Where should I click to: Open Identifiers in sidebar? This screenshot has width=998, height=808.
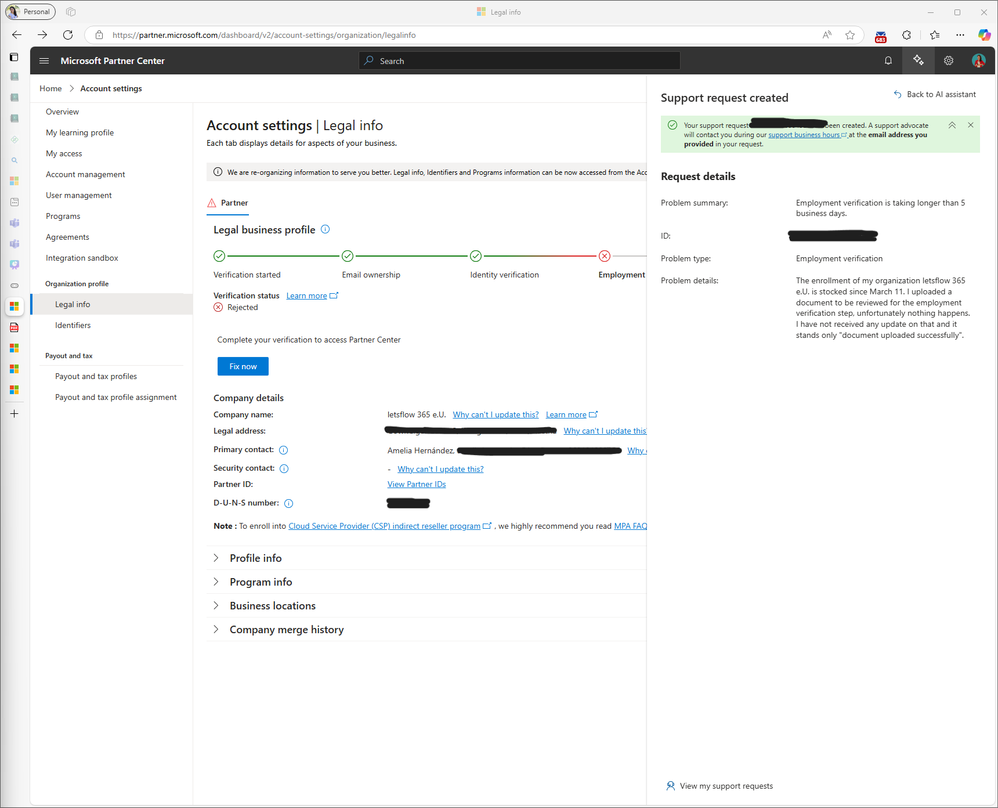[x=73, y=325]
